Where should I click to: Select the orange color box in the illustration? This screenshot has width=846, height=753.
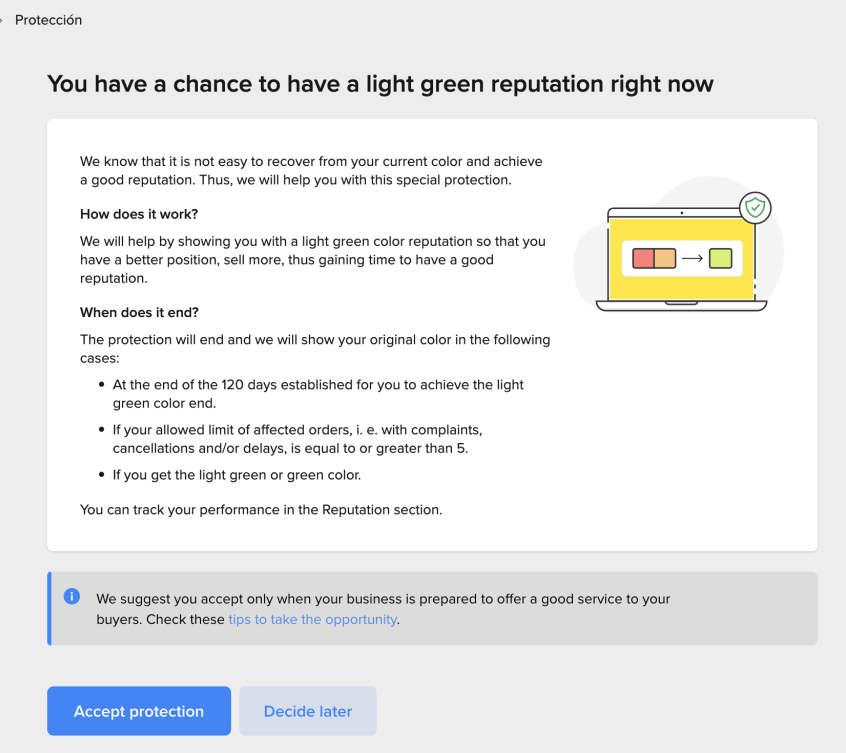point(665,259)
